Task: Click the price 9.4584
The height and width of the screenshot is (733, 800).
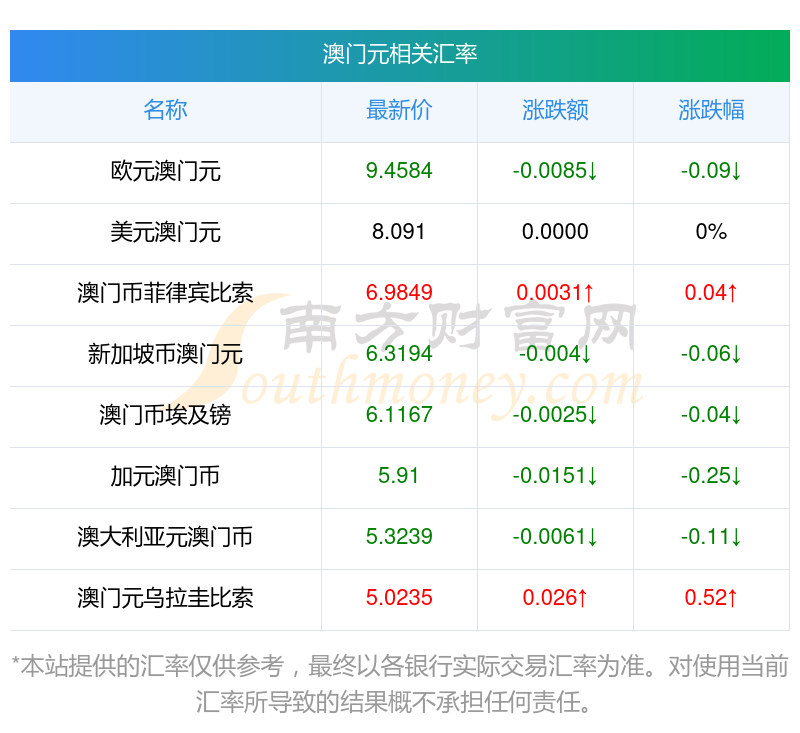Action: 399,171
